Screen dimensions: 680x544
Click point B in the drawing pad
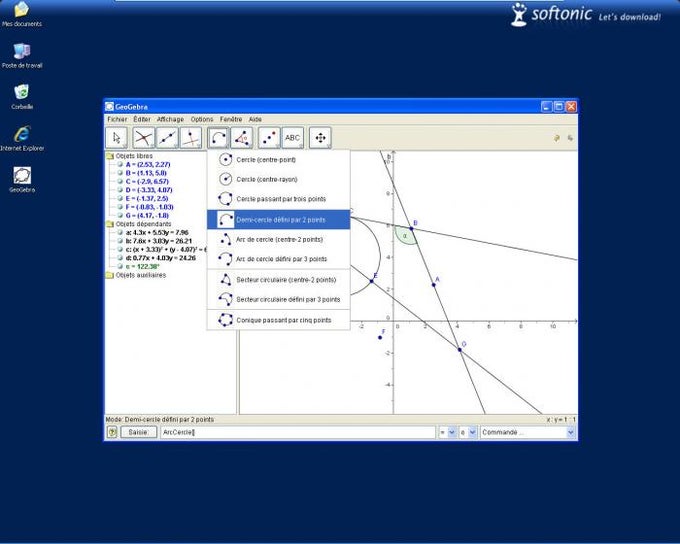[412, 229]
